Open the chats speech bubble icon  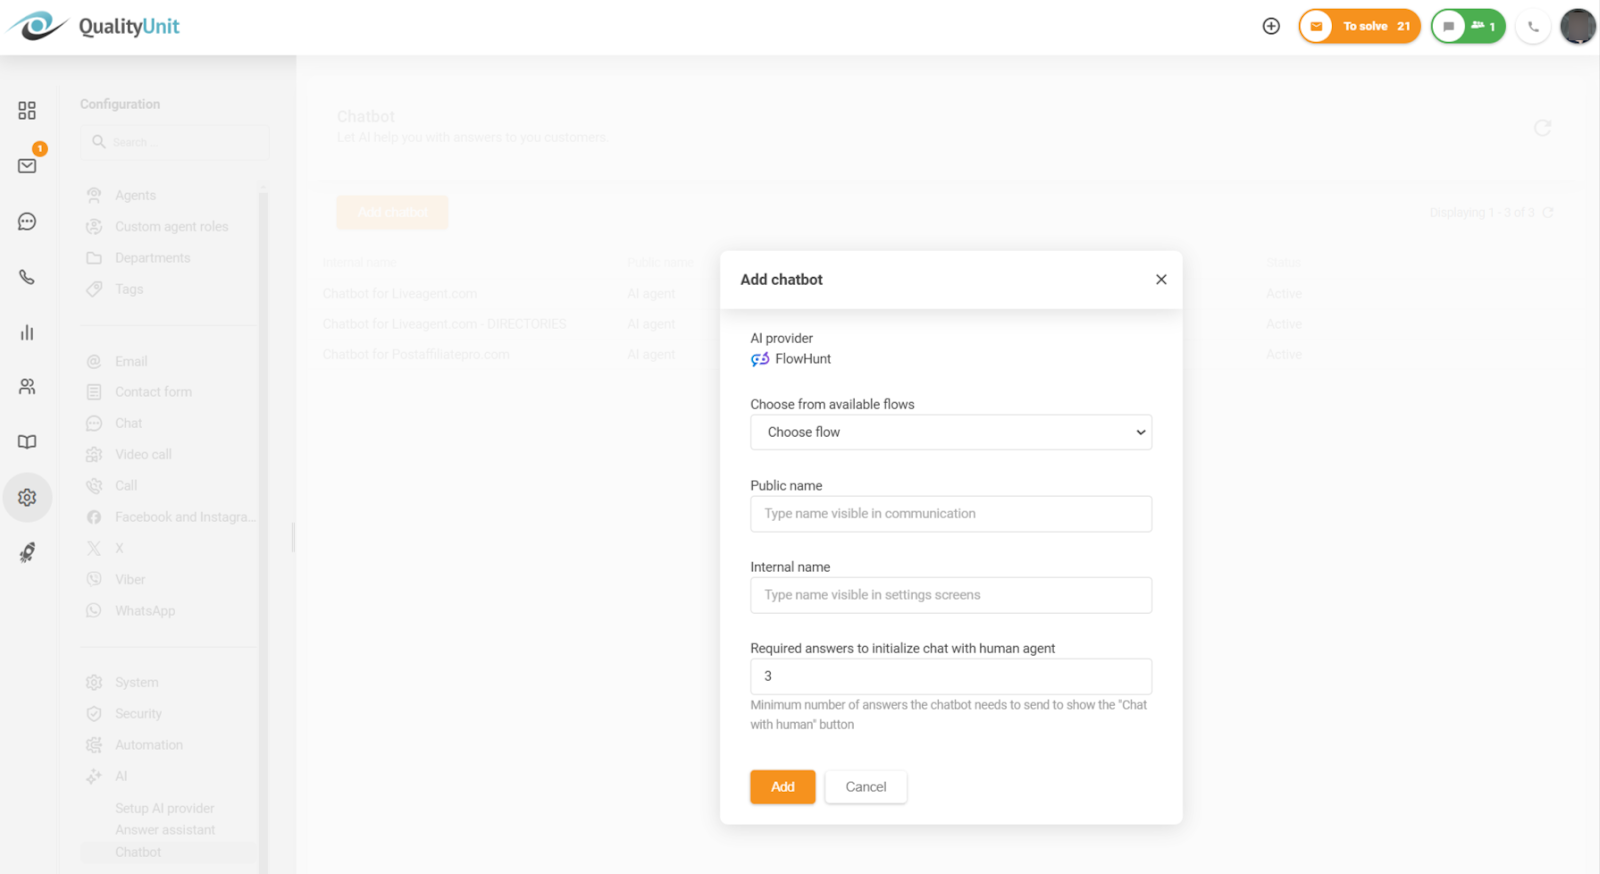27,221
